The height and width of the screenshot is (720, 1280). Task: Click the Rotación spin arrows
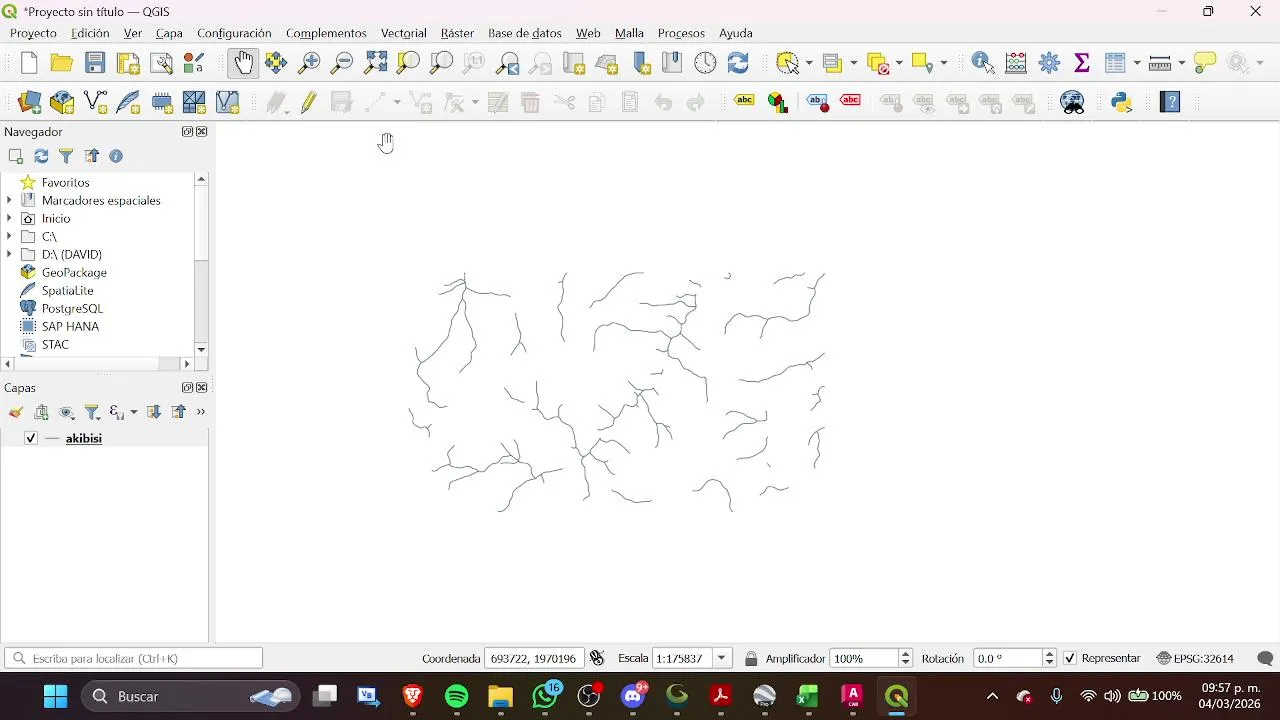pos(1049,658)
